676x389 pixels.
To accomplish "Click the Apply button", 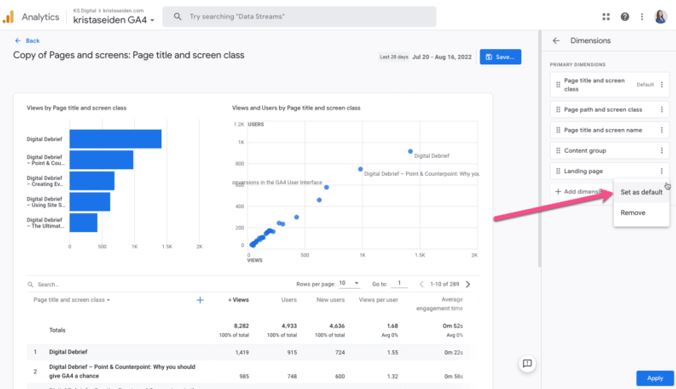I will coord(655,378).
